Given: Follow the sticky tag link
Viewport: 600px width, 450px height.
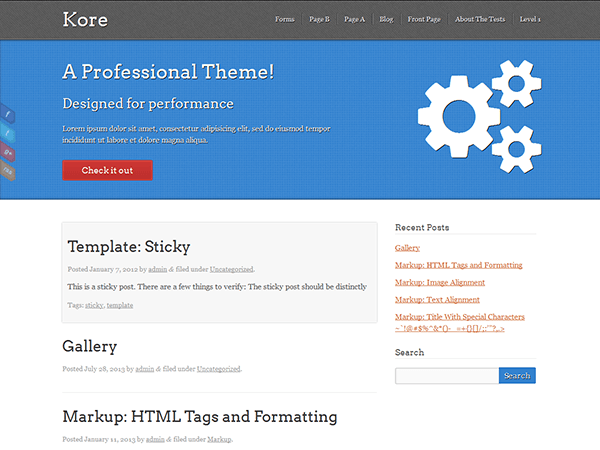Looking at the screenshot, I should click(x=94, y=305).
